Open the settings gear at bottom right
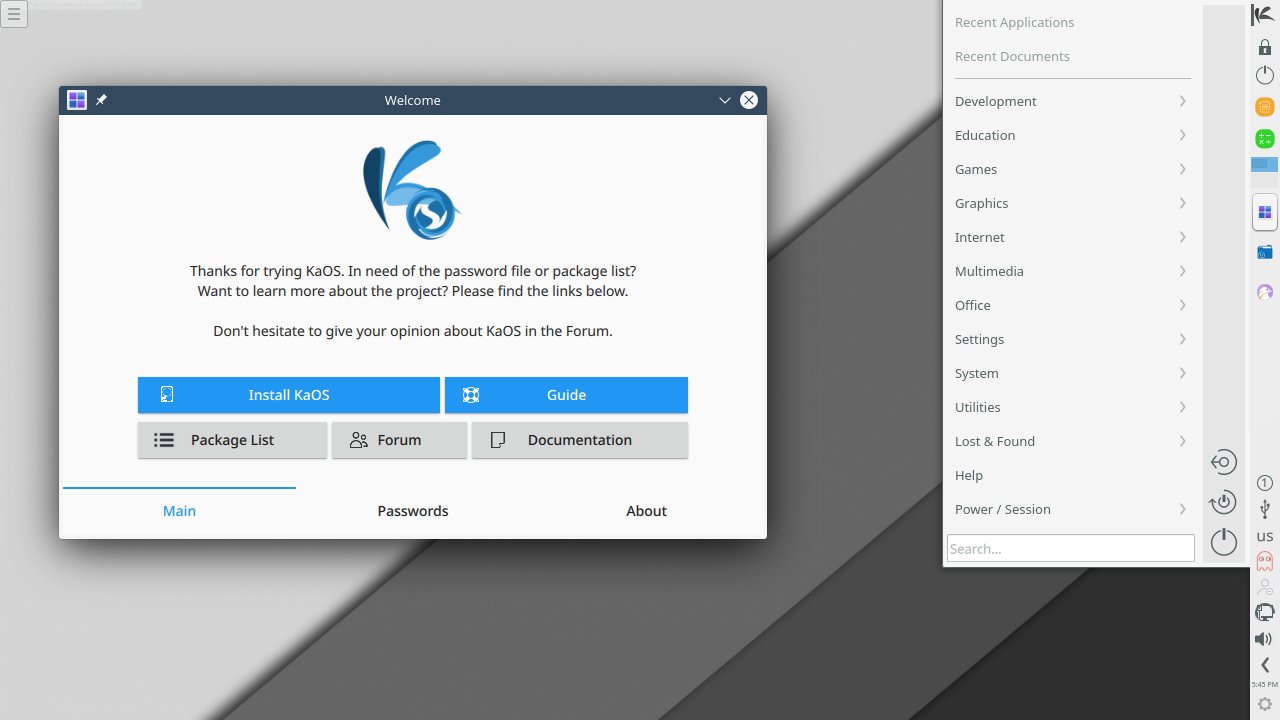 point(1266,703)
